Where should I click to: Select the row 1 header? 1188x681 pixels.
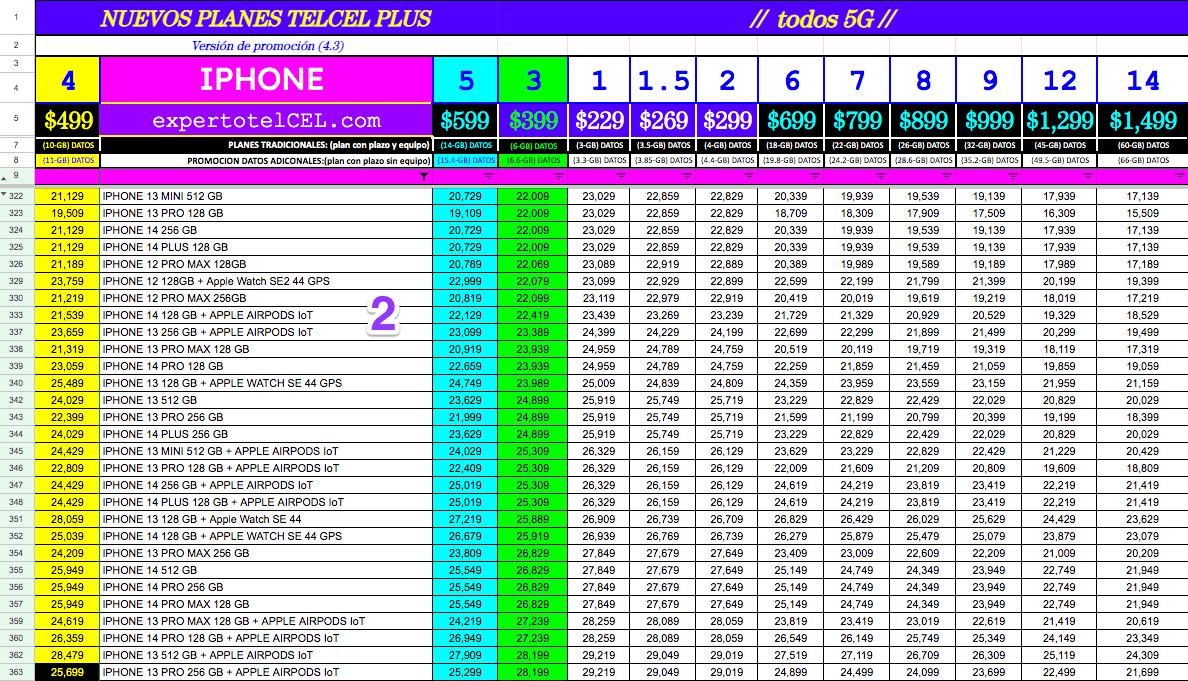(x=17, y=17)
